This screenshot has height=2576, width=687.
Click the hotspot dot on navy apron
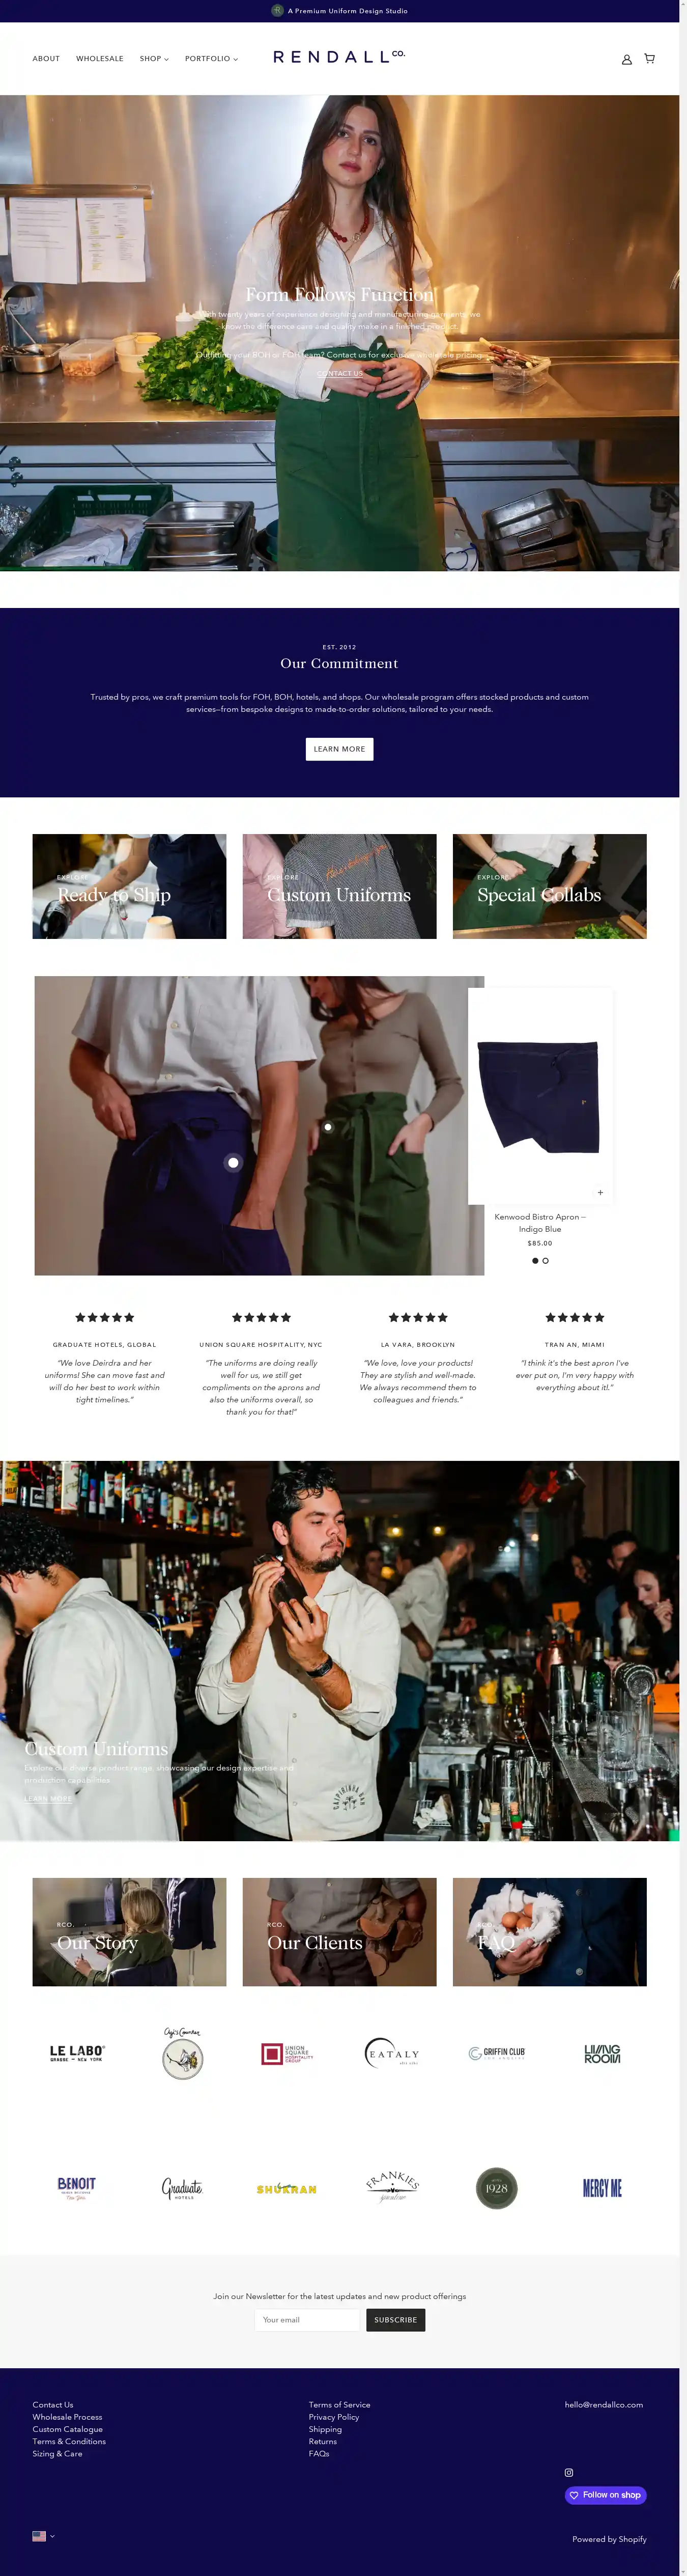click(233, 1162)
